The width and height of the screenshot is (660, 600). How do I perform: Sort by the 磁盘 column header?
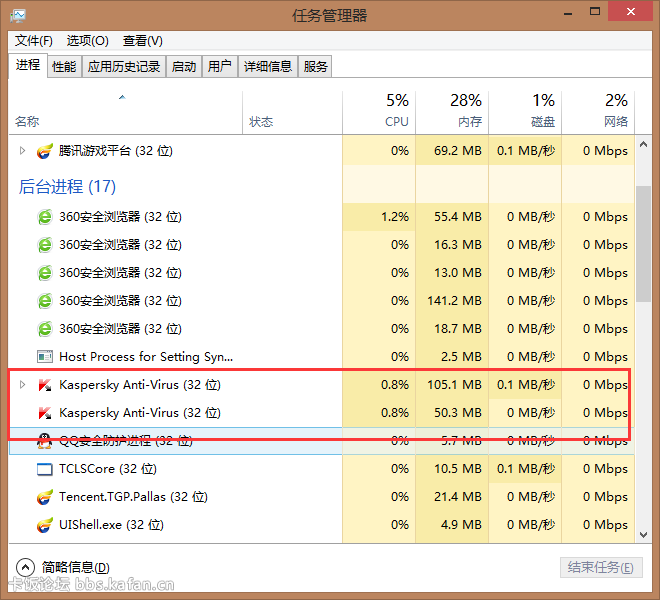pos(525,113)
